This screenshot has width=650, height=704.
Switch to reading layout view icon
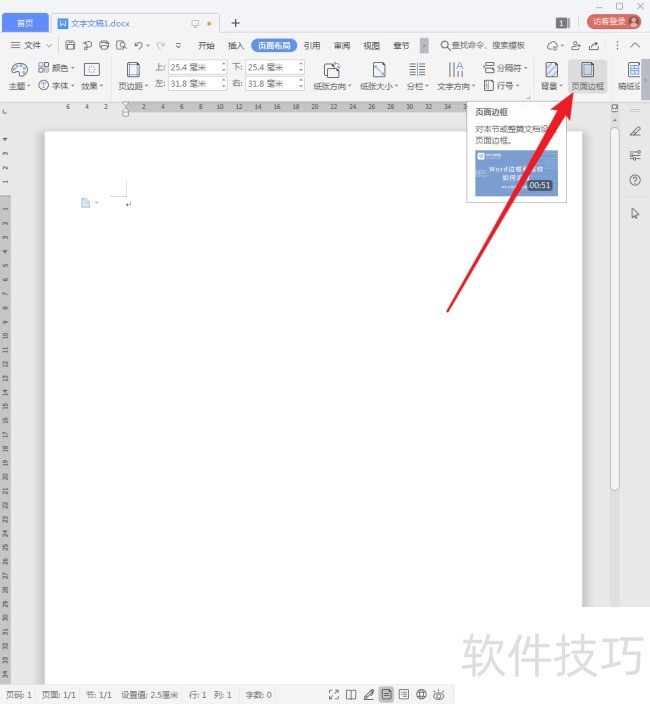(x=351, y=695)
